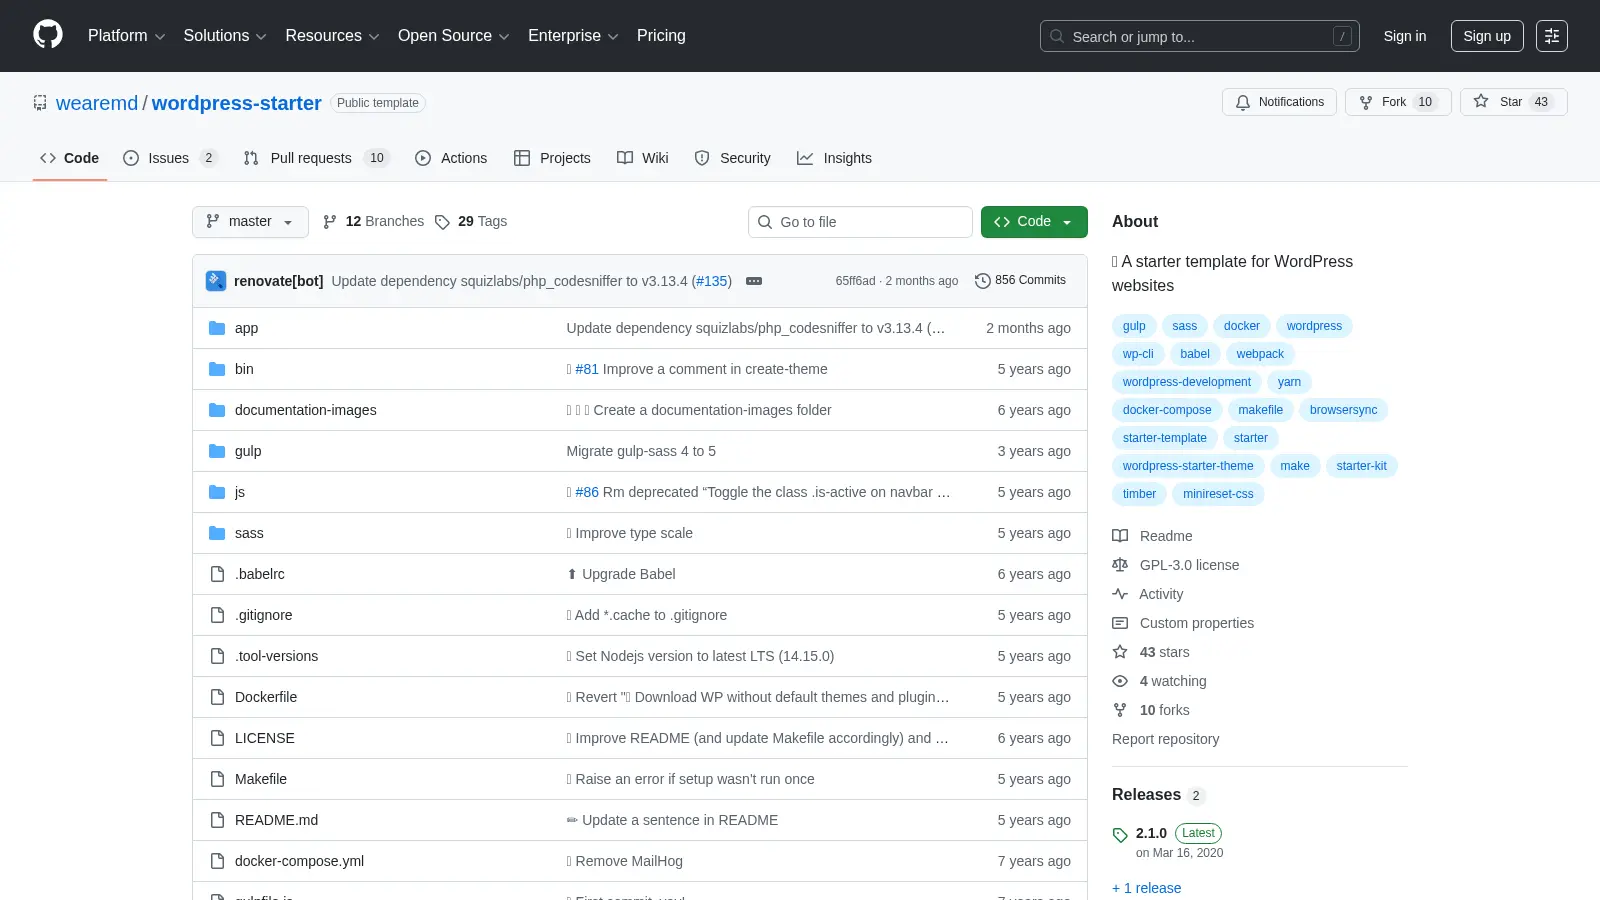Open the .babelrc file
Image resolution: width=1600 pixels, height=900 pixels.
tap(260, 574)
